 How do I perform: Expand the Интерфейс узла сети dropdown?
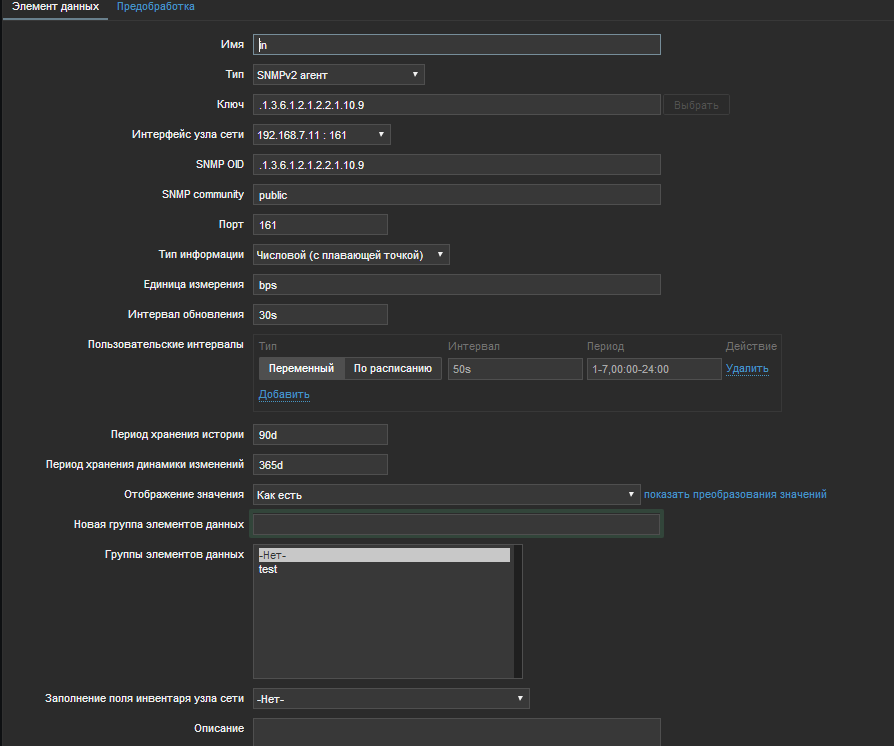click(x=321, y=135)
